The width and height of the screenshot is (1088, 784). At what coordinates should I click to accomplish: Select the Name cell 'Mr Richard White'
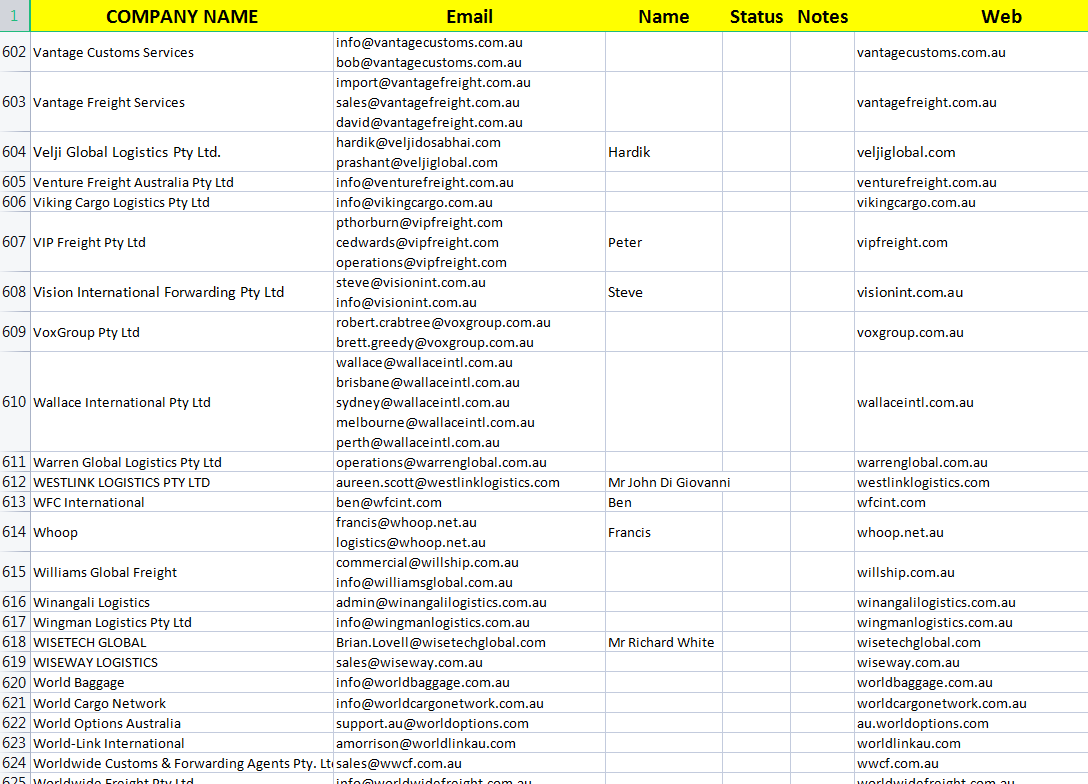(x=661, y=642)
